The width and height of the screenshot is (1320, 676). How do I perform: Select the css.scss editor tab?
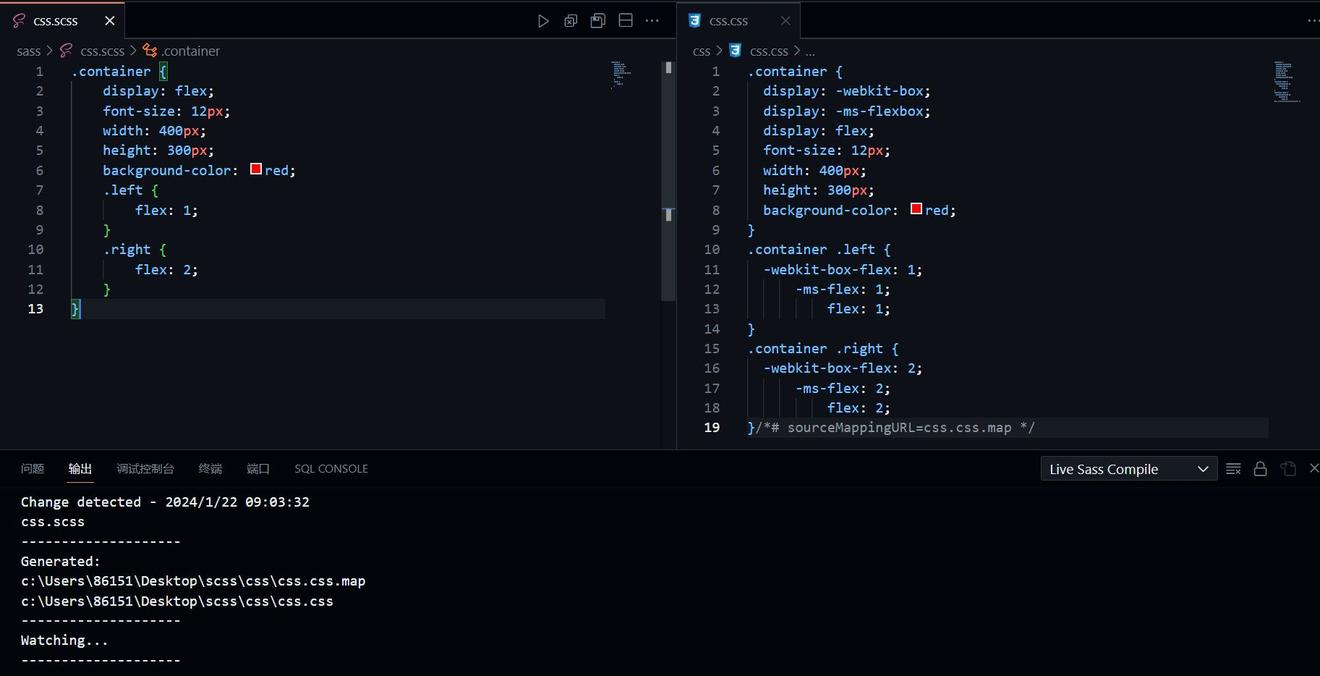point(55,21)
